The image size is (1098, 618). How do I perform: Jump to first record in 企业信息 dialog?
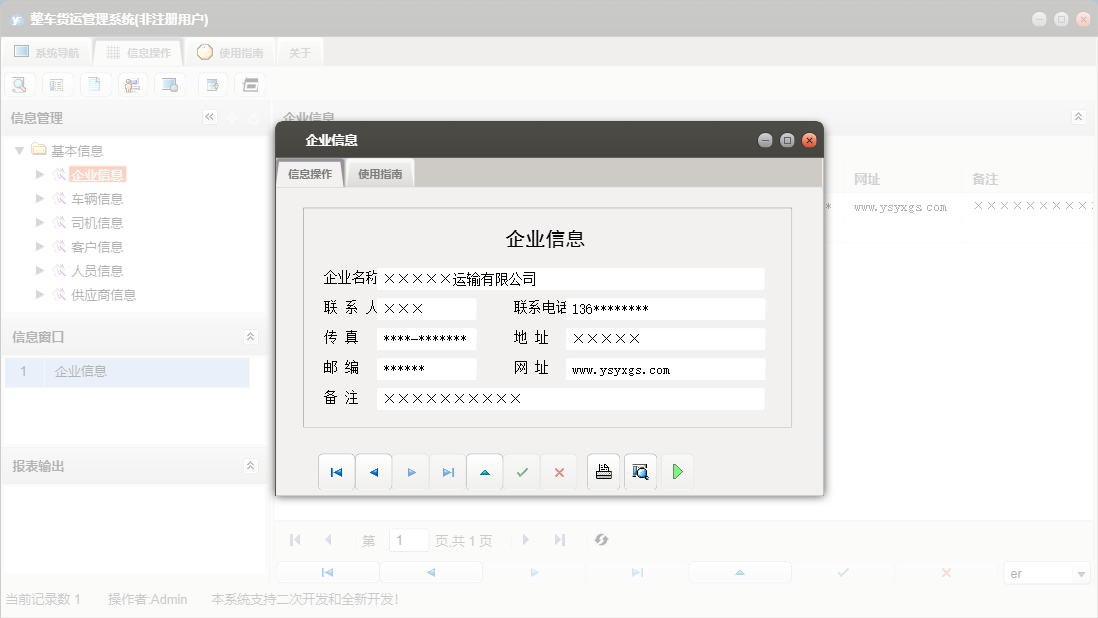click(336, 471)
